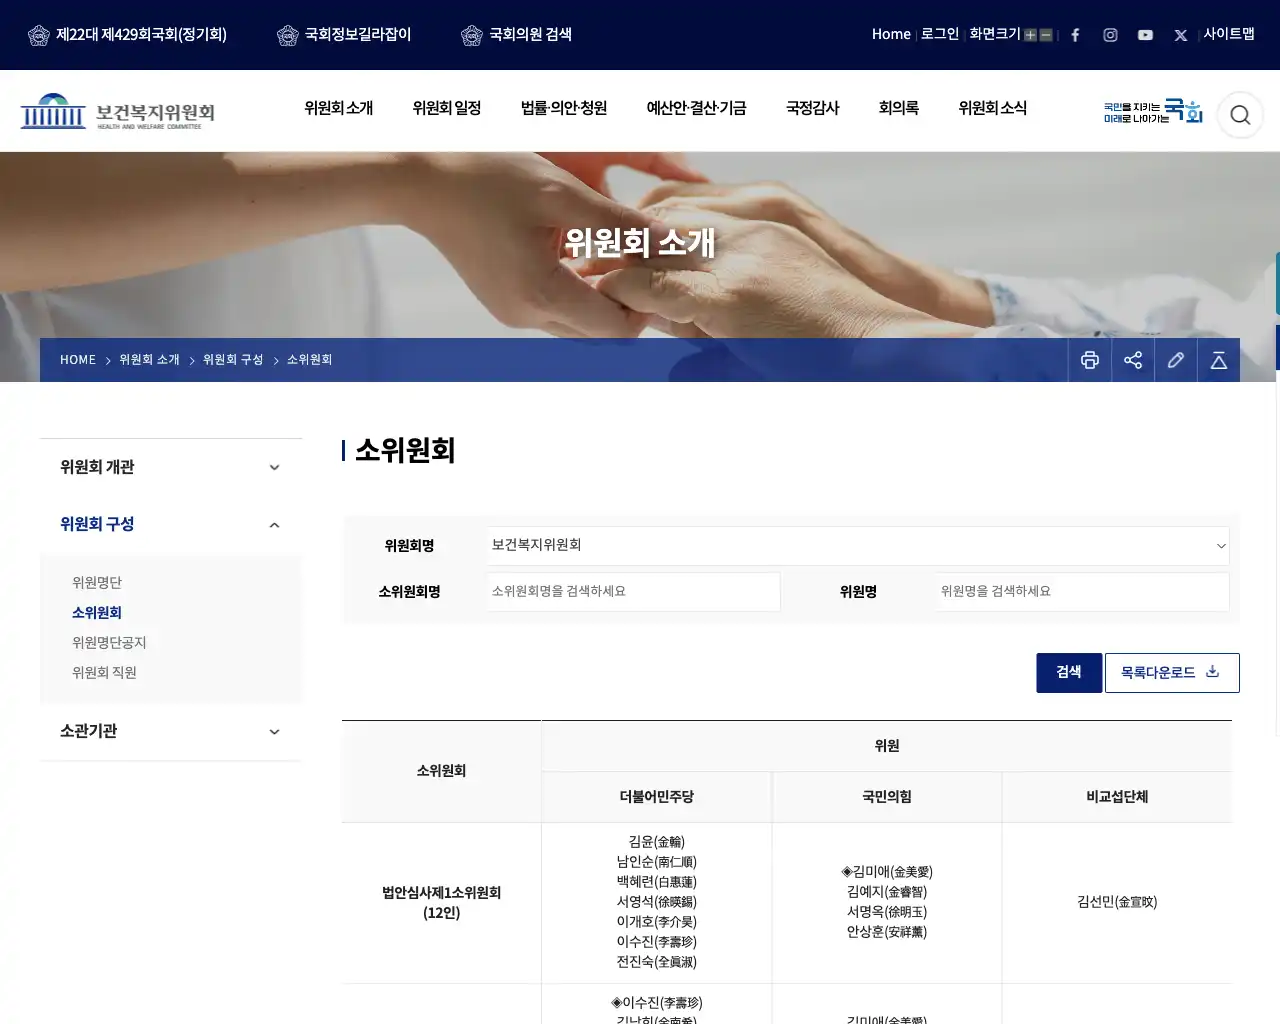The width and height of the screenshot is (1280, 1024).
Task: Expand the 위원회 개관 sidebar section
Action: pos(171,467)
